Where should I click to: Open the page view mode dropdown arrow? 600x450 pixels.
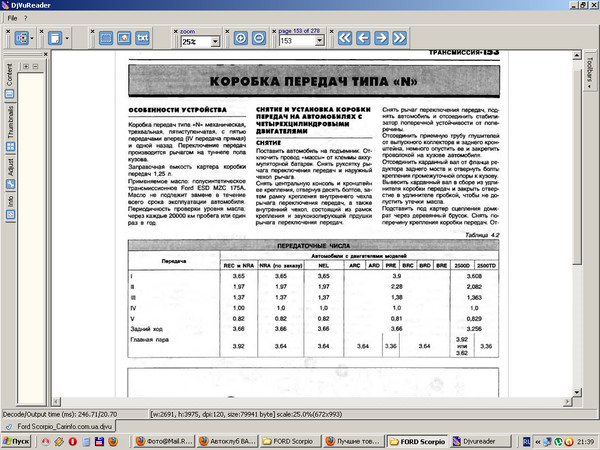(67, 38)
